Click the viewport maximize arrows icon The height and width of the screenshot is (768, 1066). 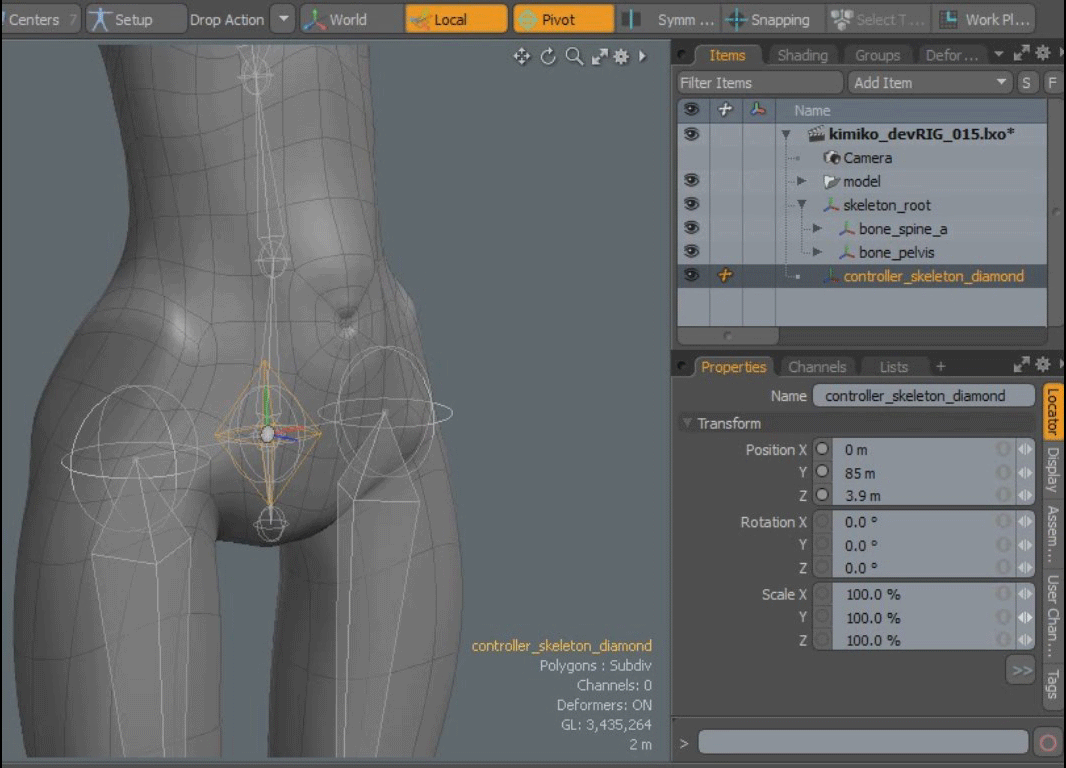coord(599,56)
